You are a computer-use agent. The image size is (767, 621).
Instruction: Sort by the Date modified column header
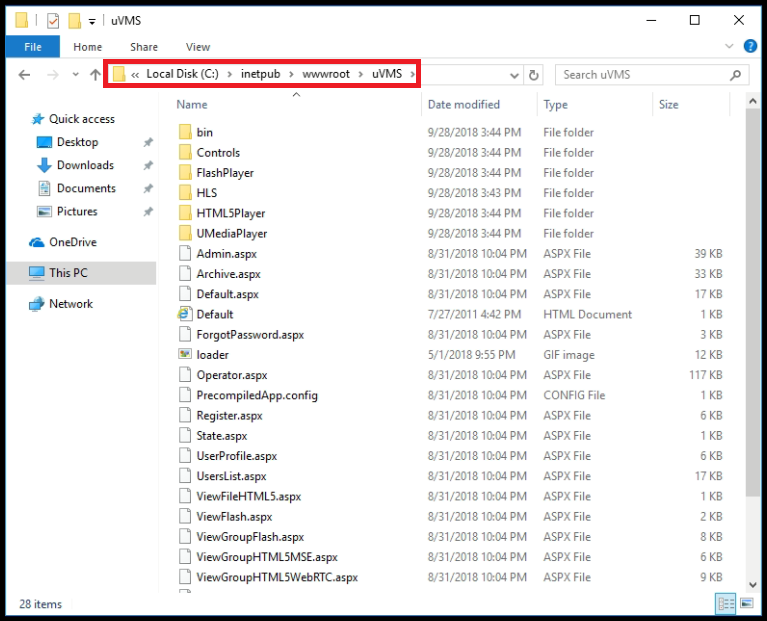tap(464, 105)
